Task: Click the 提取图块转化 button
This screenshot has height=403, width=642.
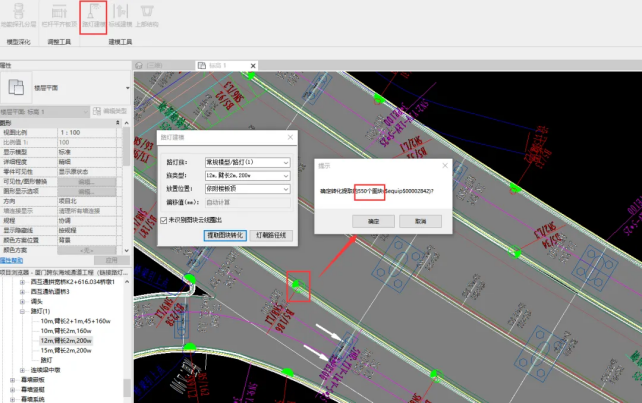Action: click(225, 236)
